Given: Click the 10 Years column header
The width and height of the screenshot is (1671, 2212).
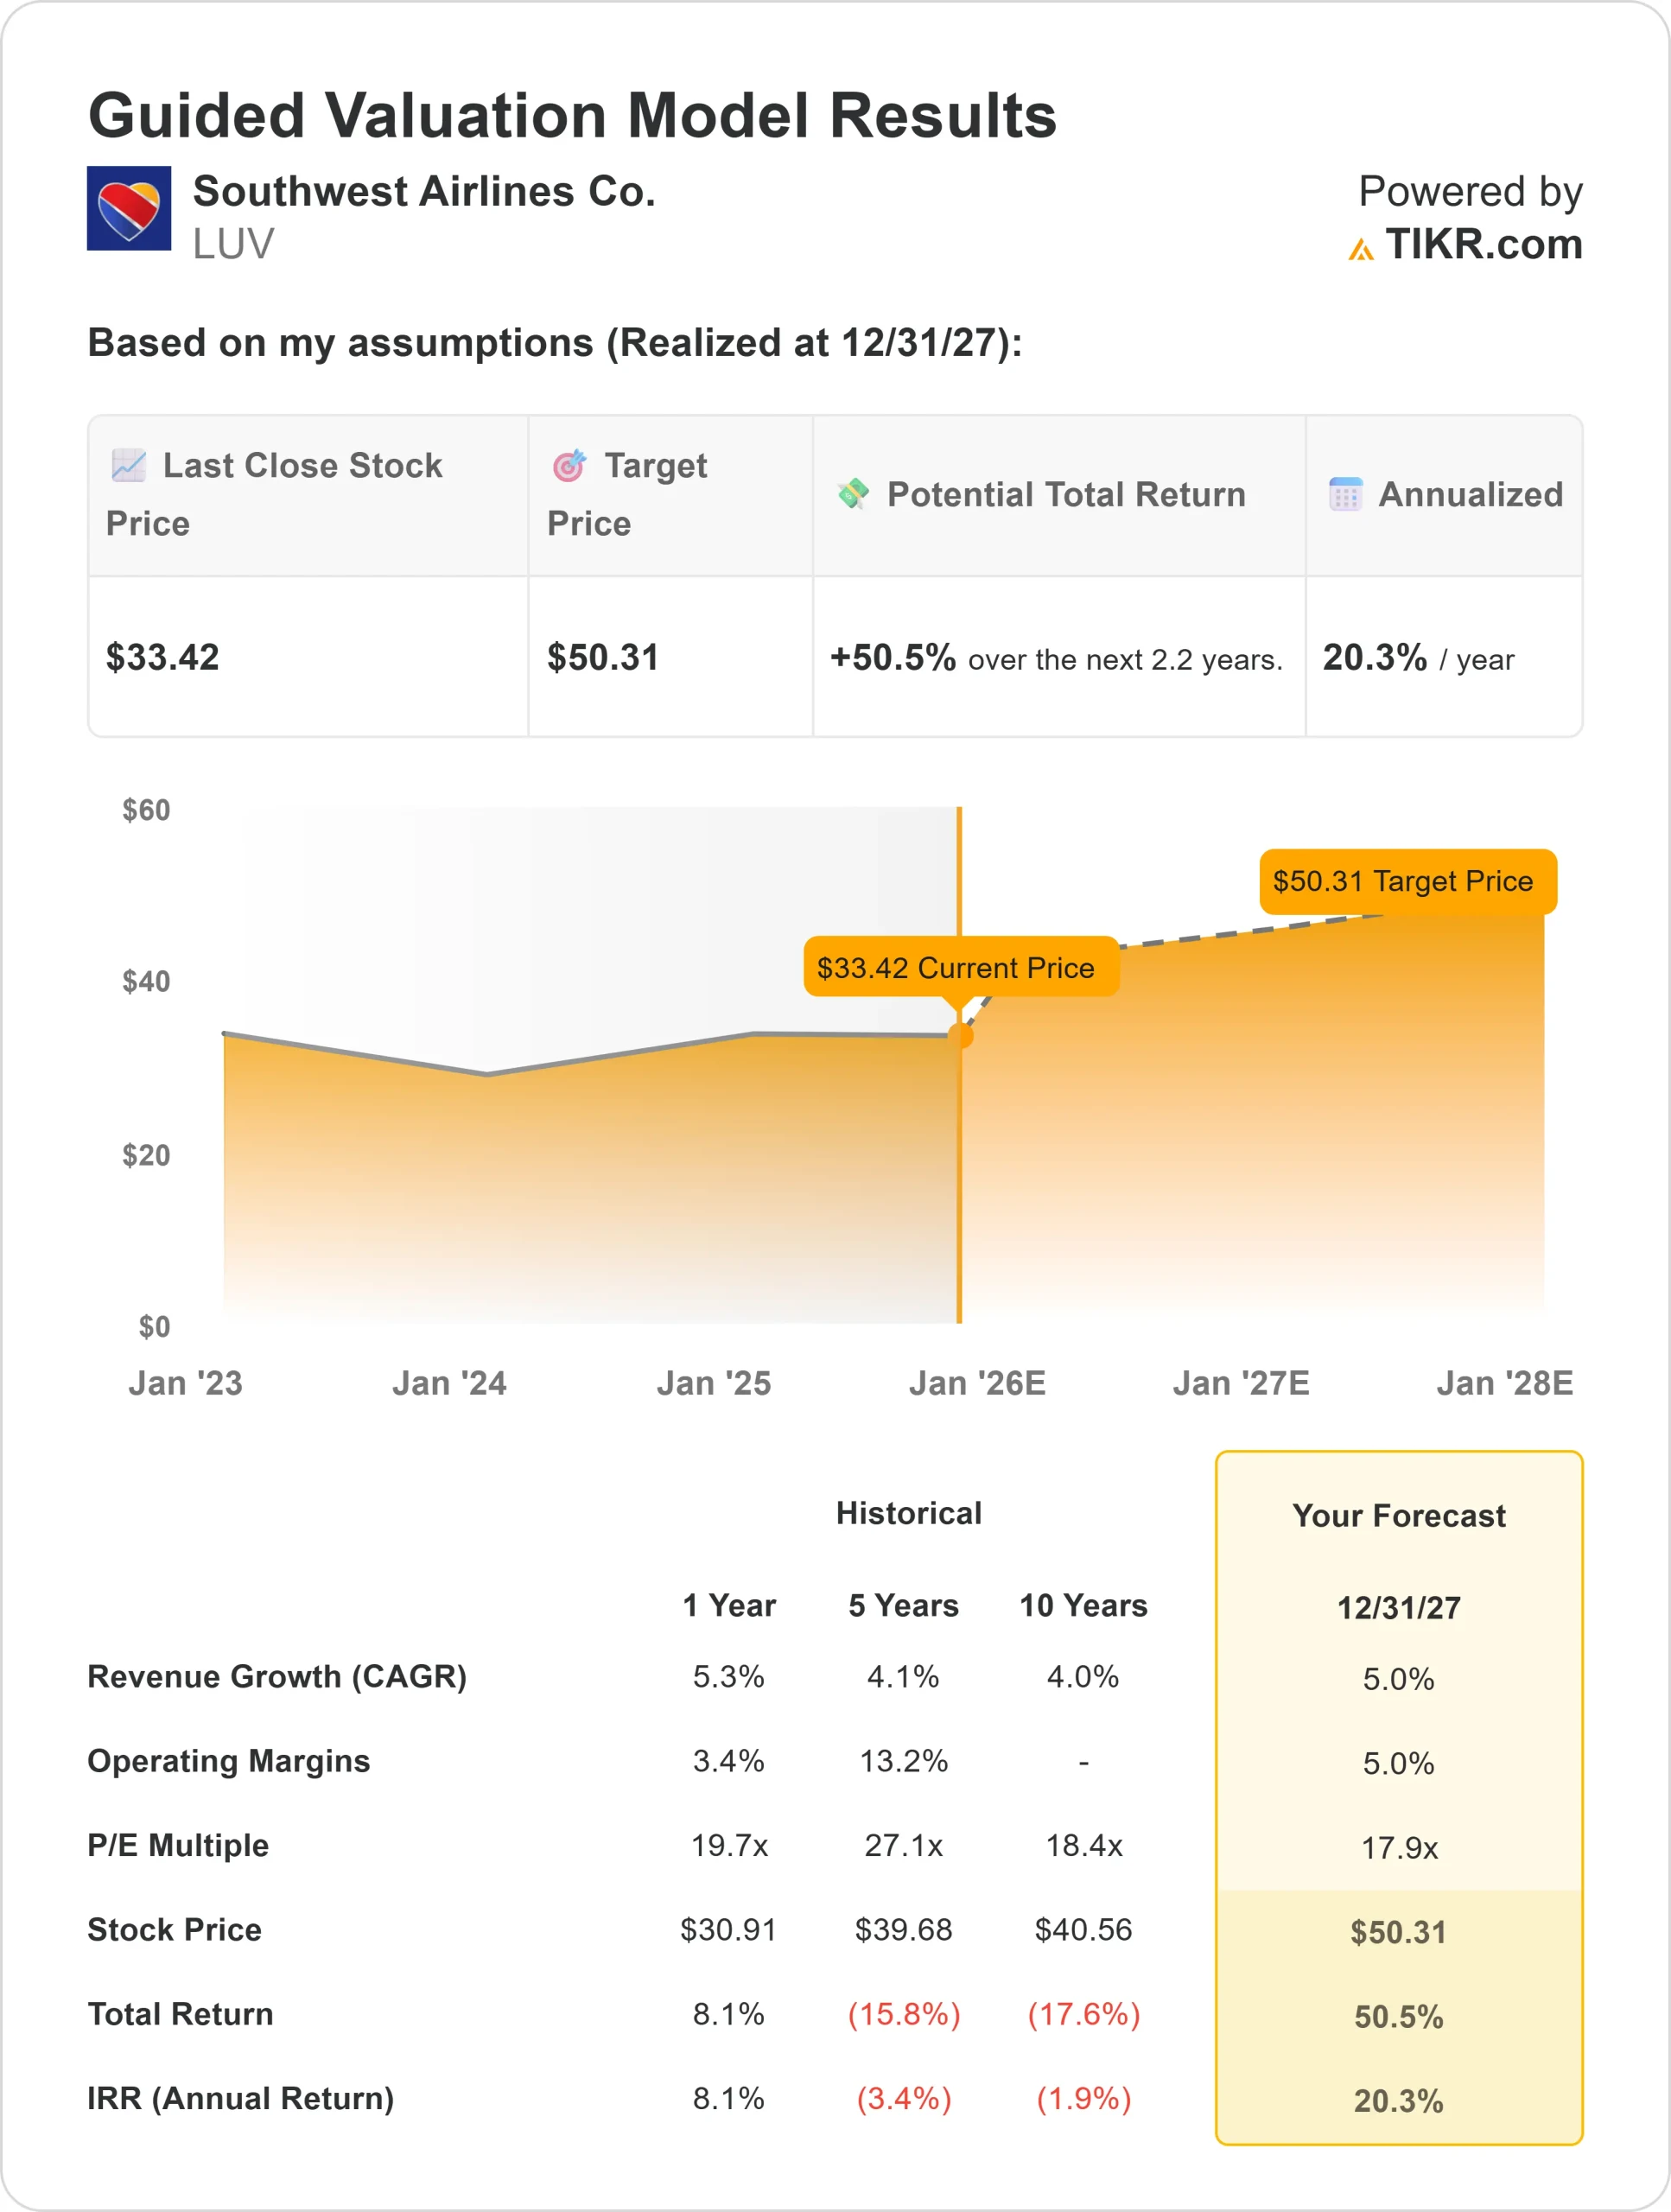Looking at the screenshot, I should click(1083, 1605).
